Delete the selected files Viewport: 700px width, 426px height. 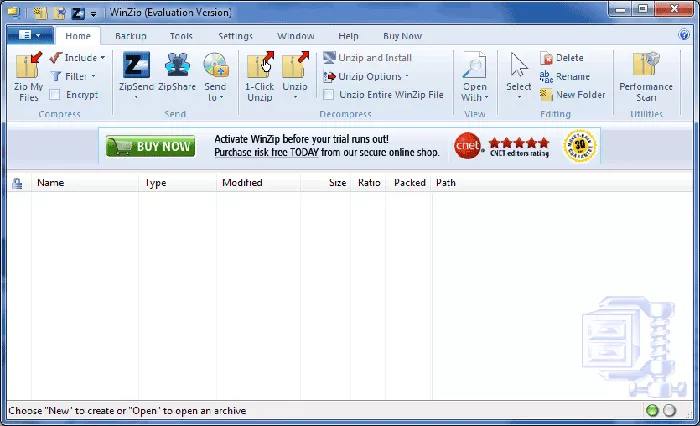point(562,58)
